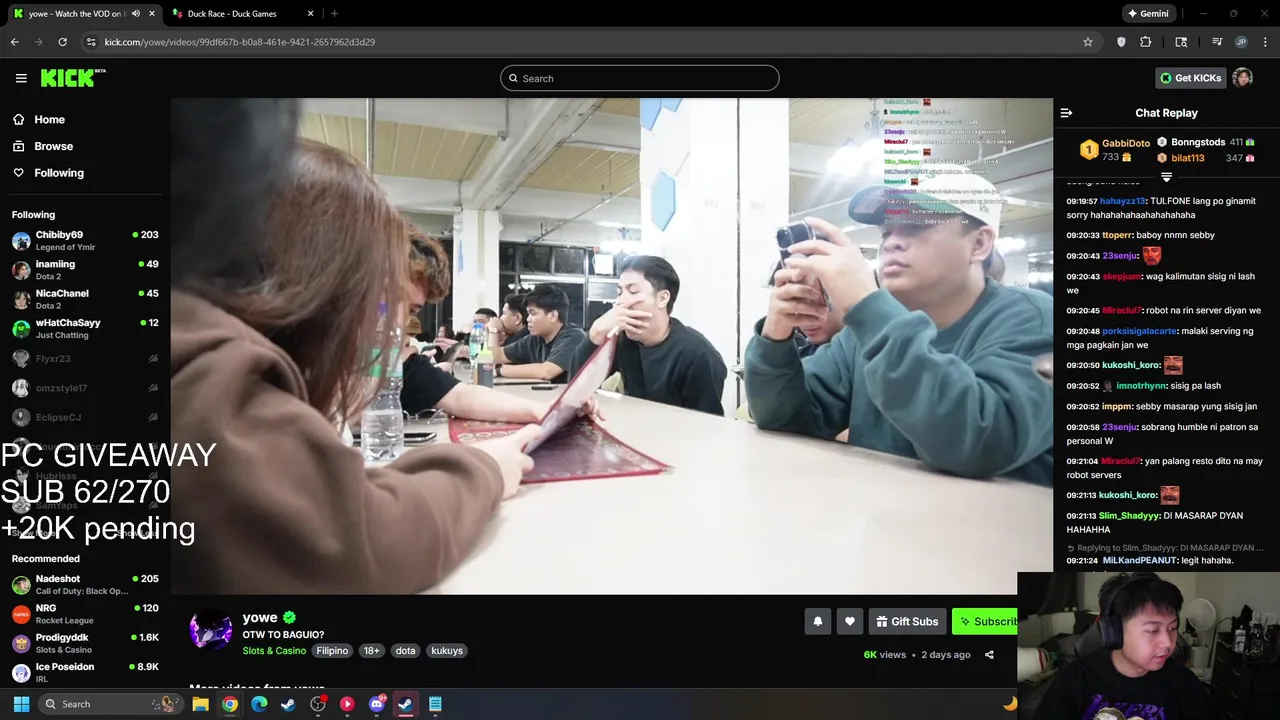This screenshot has width=1280, height=720.
Task: Click bilat113 in gift leaderboard
Action: 1188,158
